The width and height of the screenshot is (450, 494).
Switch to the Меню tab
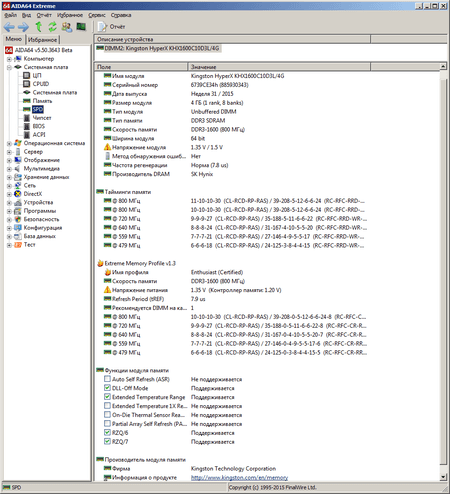click(x=14, y=39)
